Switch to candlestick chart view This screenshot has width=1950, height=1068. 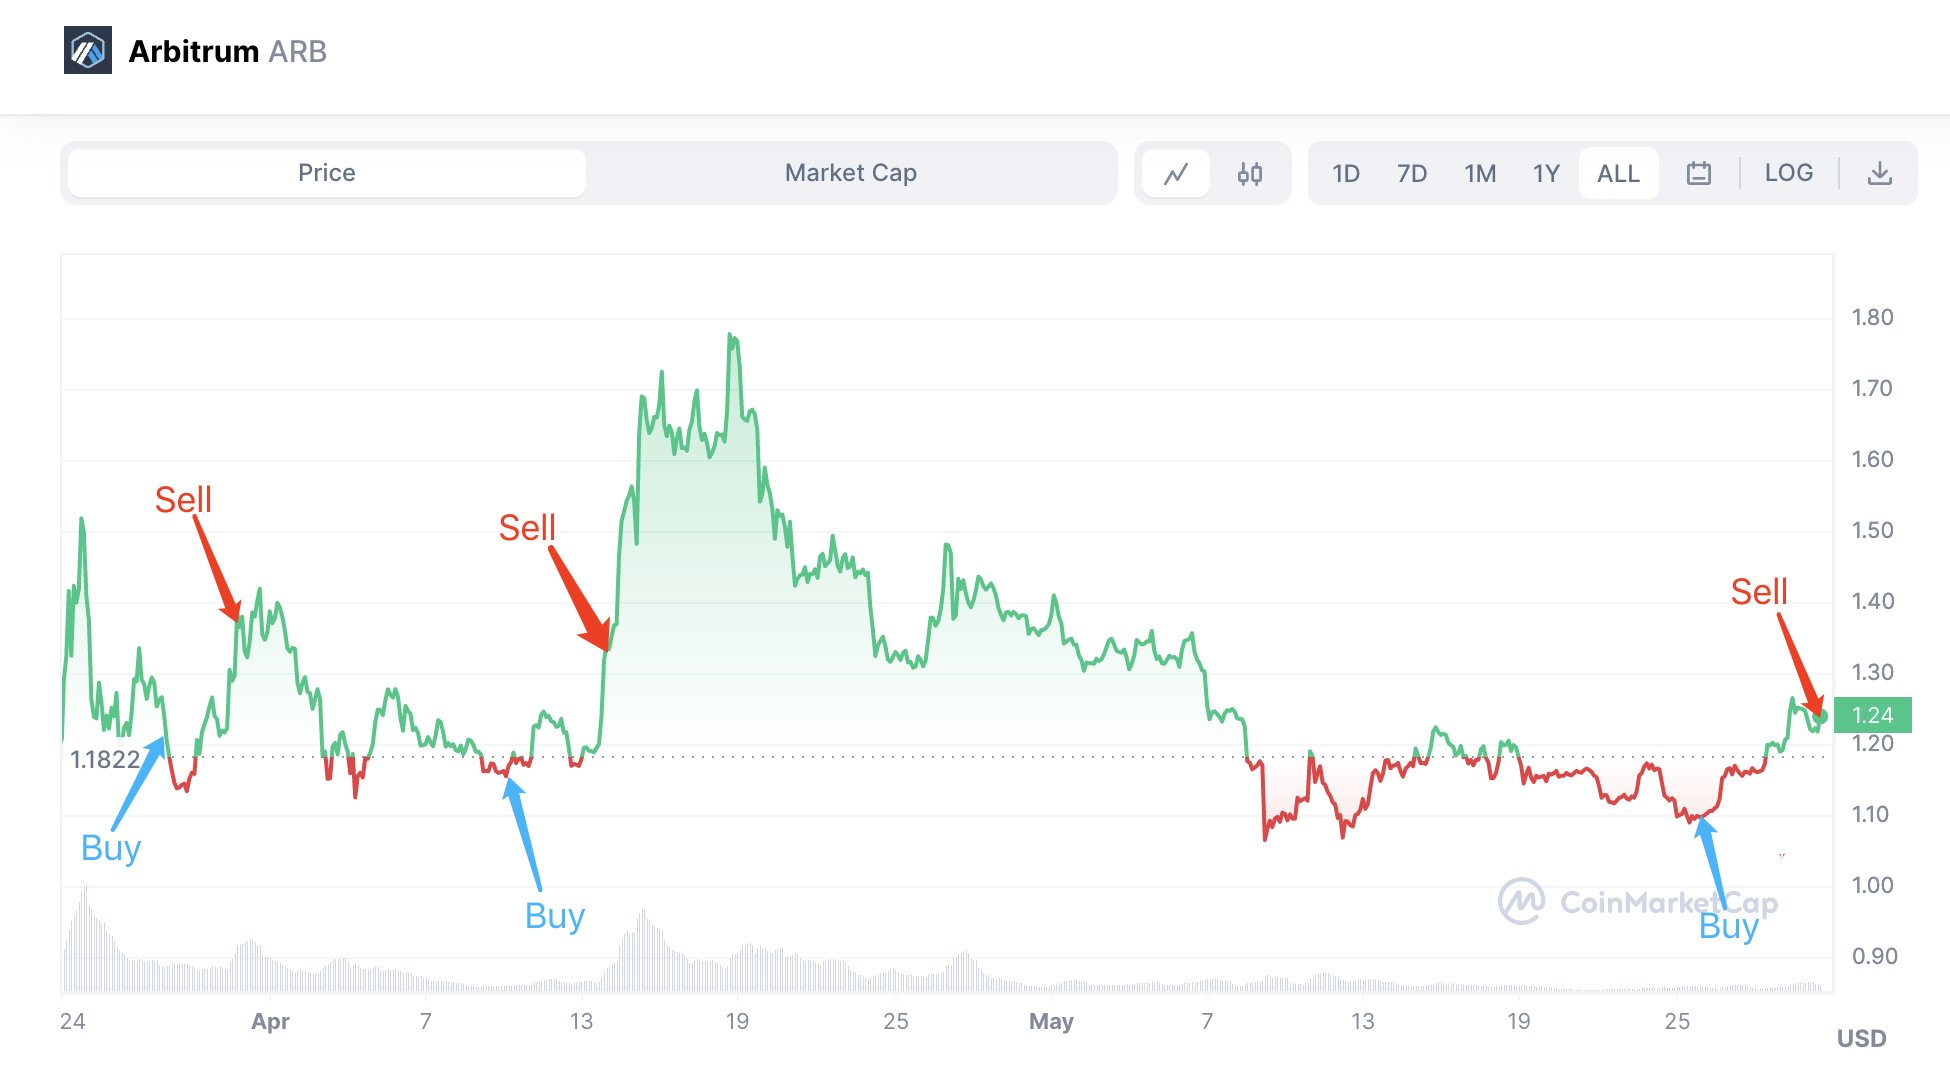point(1249,173)
